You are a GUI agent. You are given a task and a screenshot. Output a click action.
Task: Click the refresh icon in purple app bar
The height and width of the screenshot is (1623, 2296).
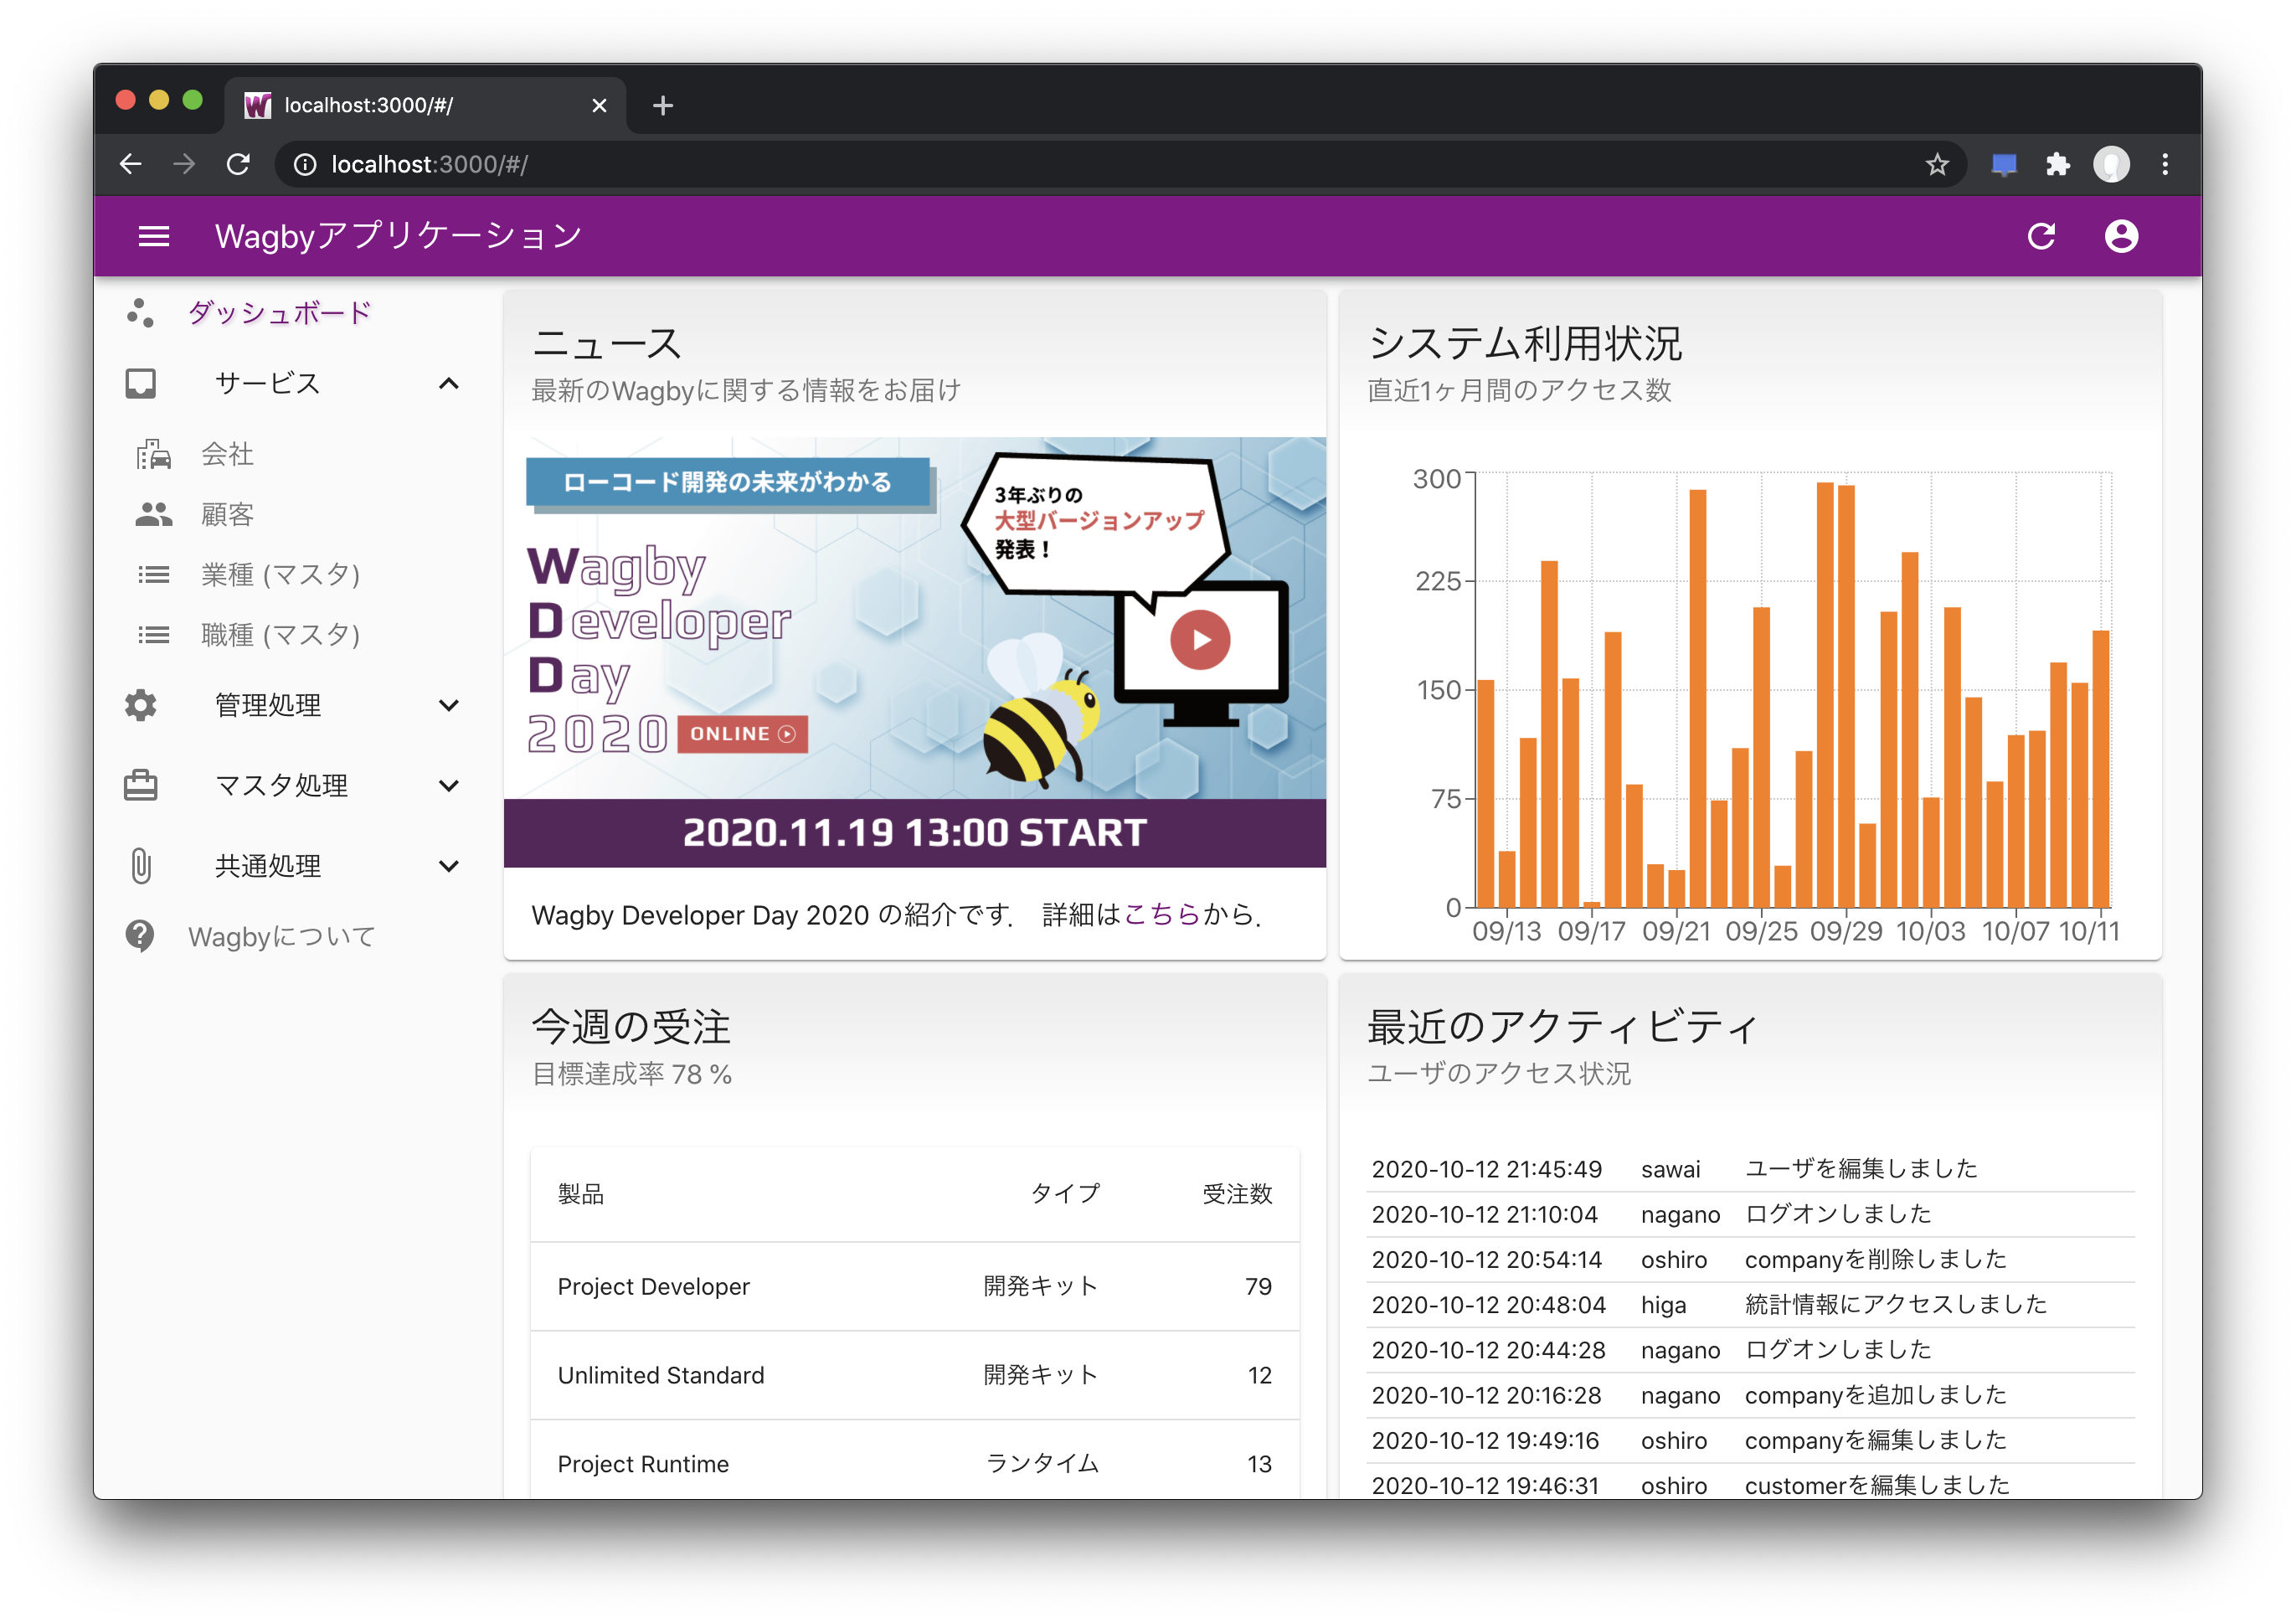coord(2040,236)
